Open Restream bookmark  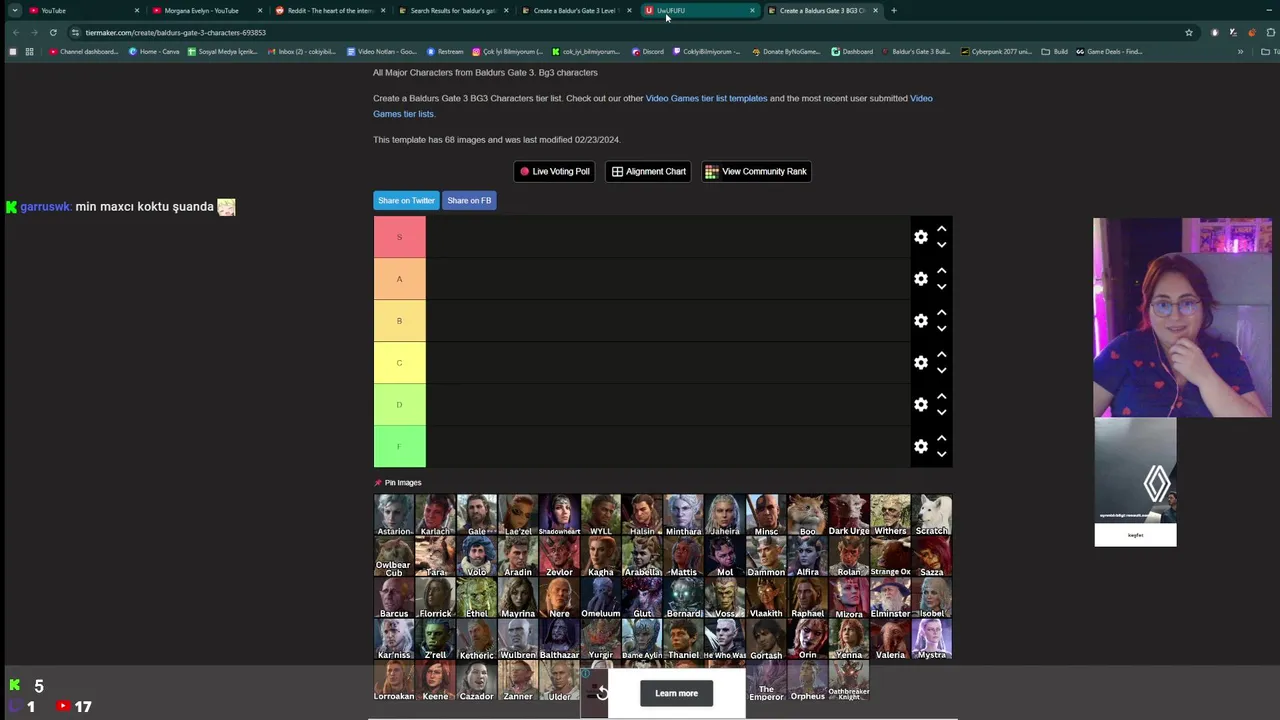pos(445,51)
